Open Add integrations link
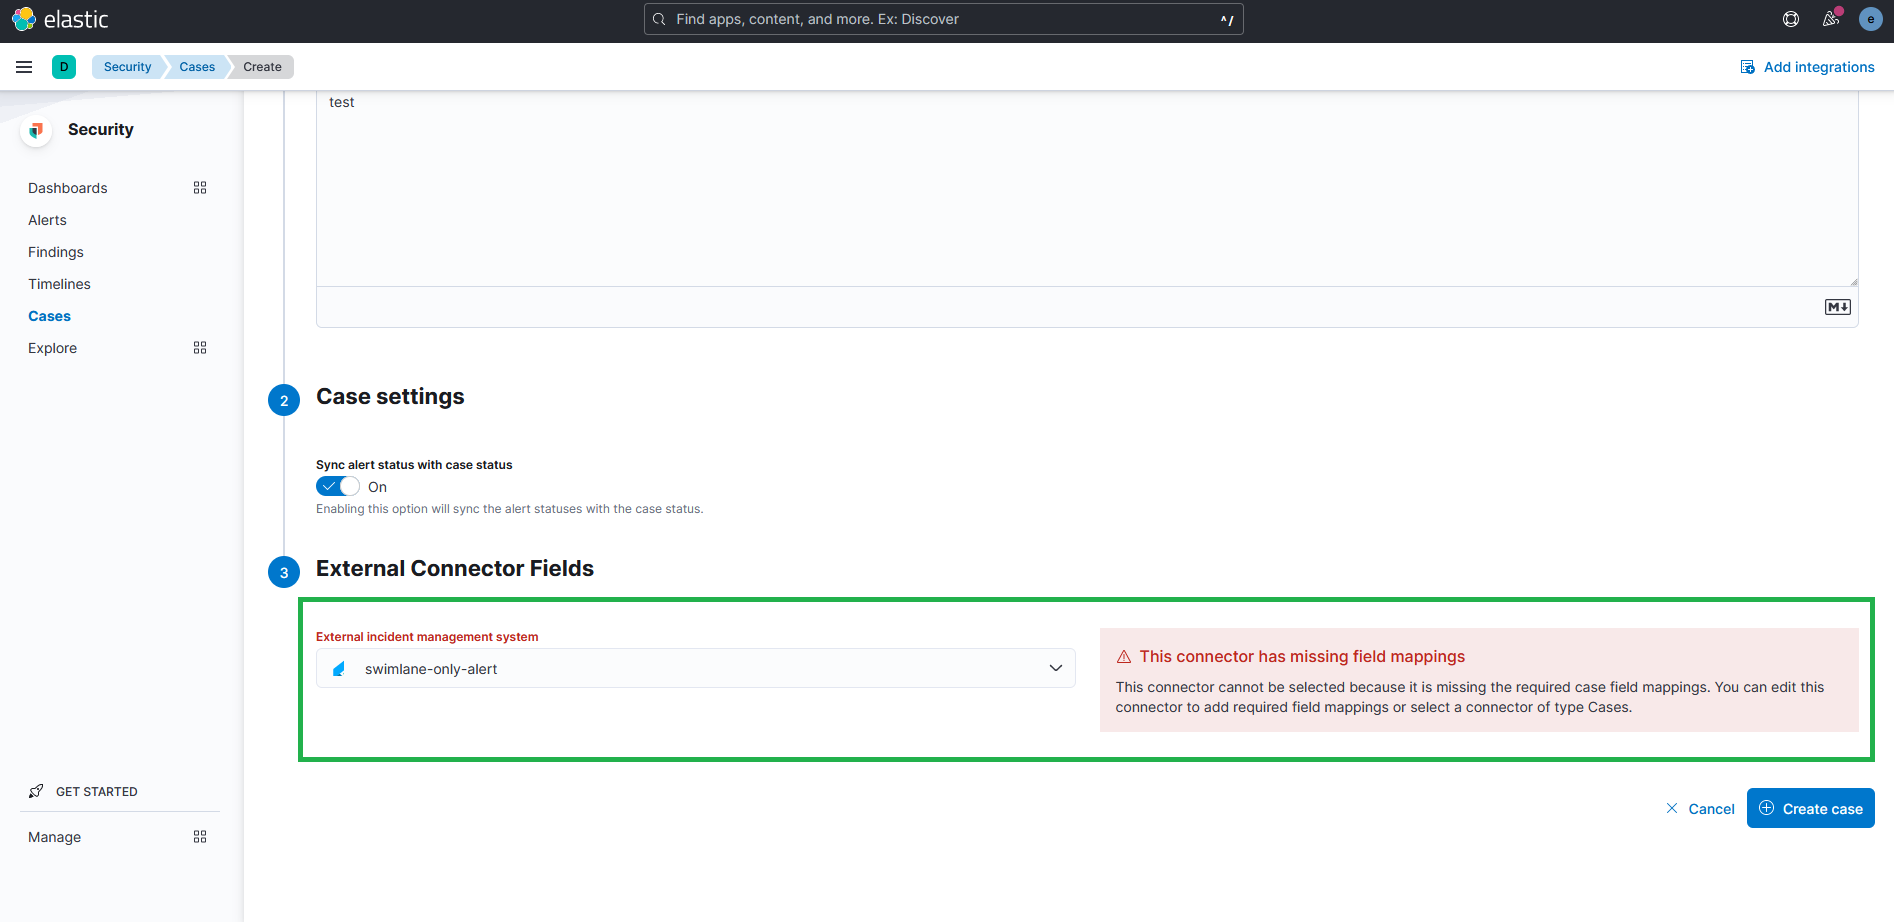1894x922 pixels. (1807, 66)
